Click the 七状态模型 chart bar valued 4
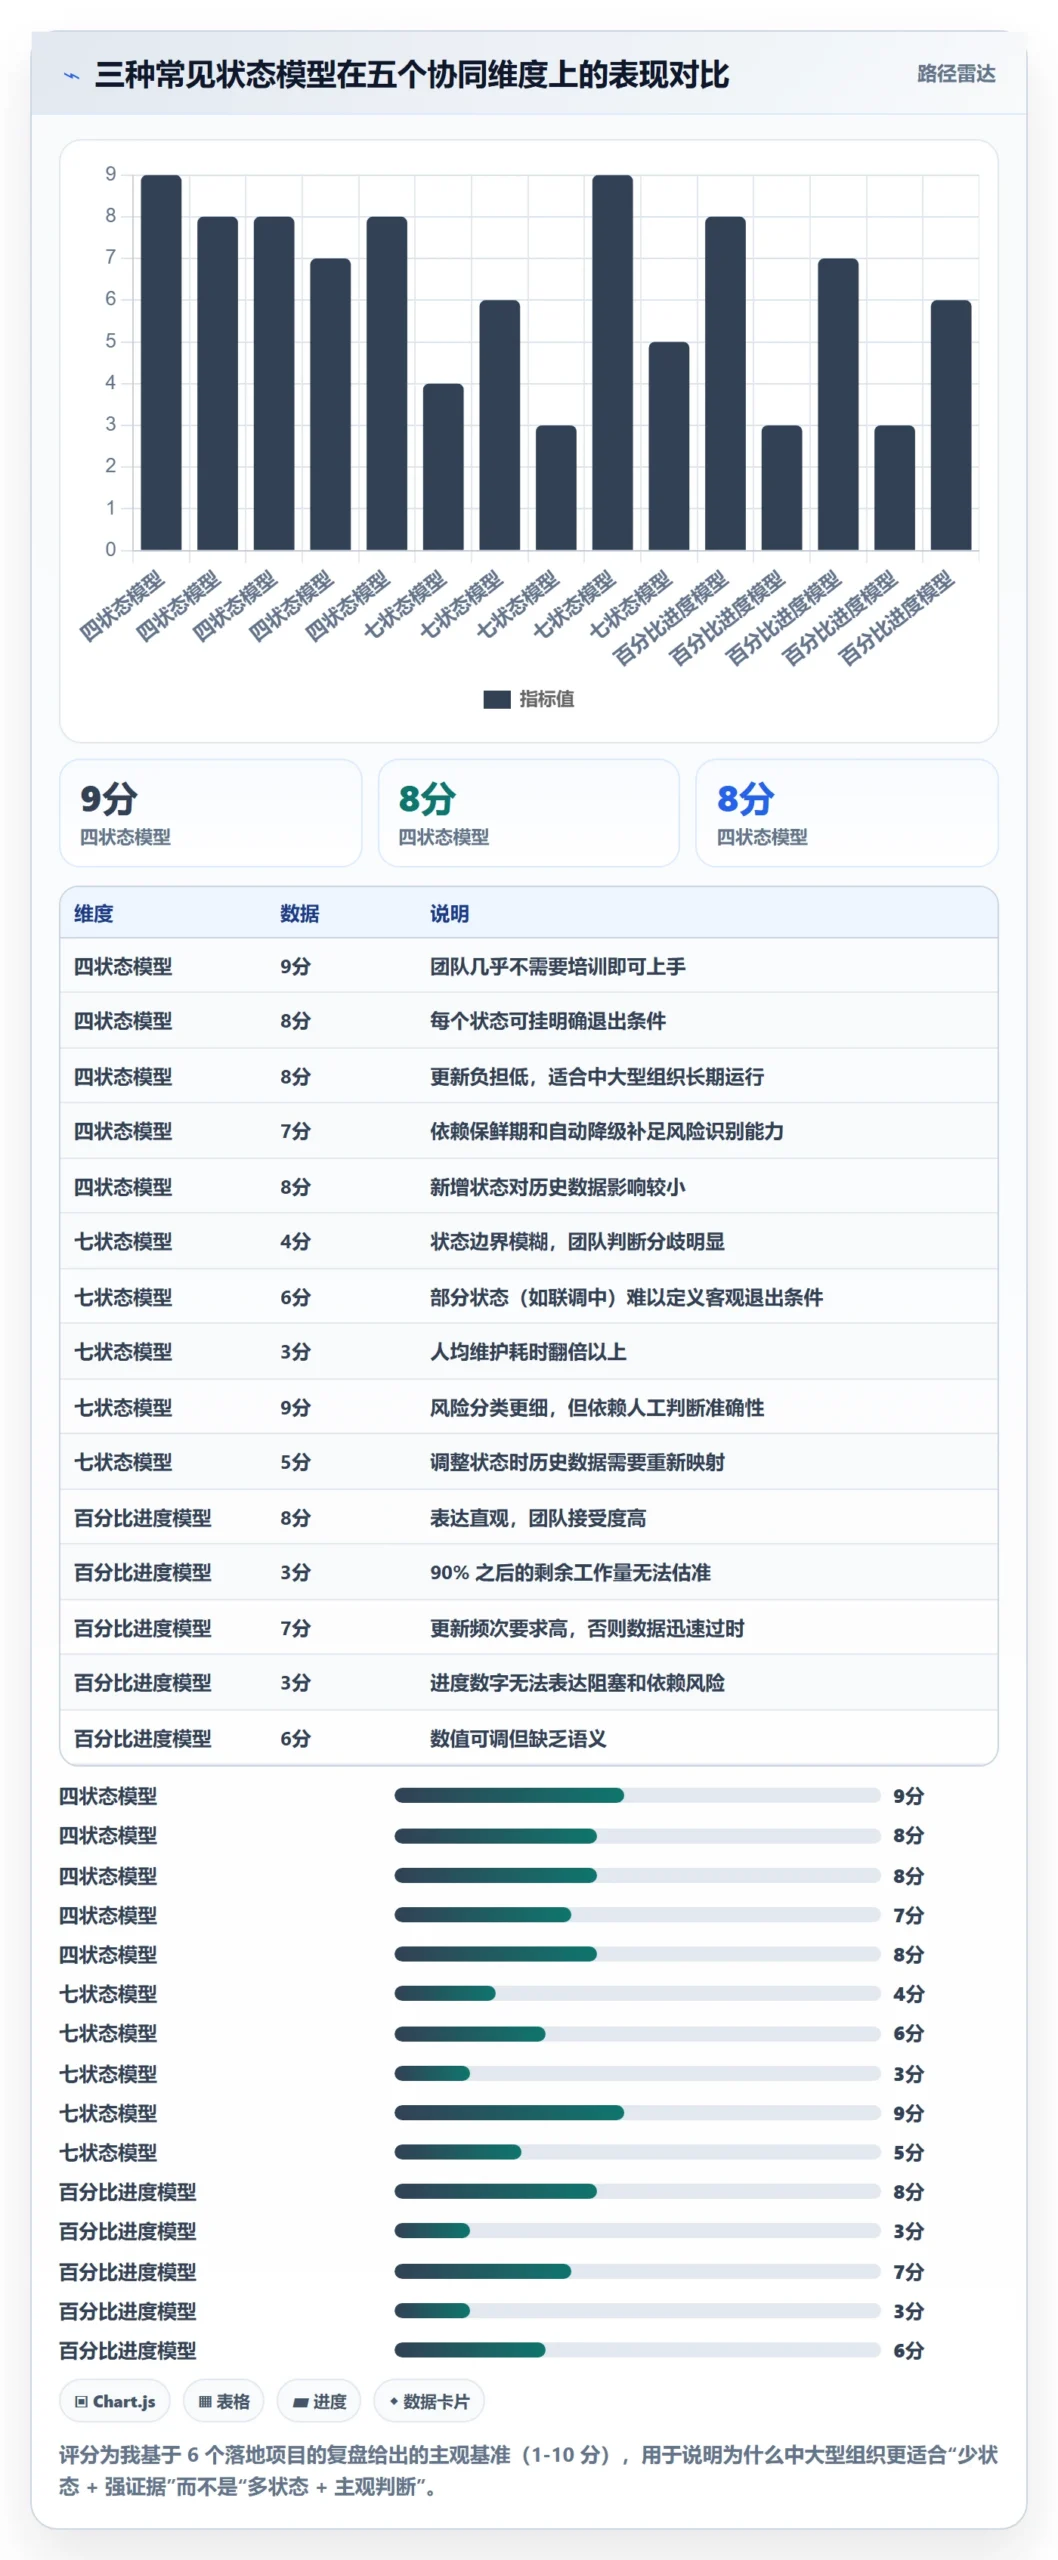This screenshot has height=2560, width=1058. [x=443, y=467]
